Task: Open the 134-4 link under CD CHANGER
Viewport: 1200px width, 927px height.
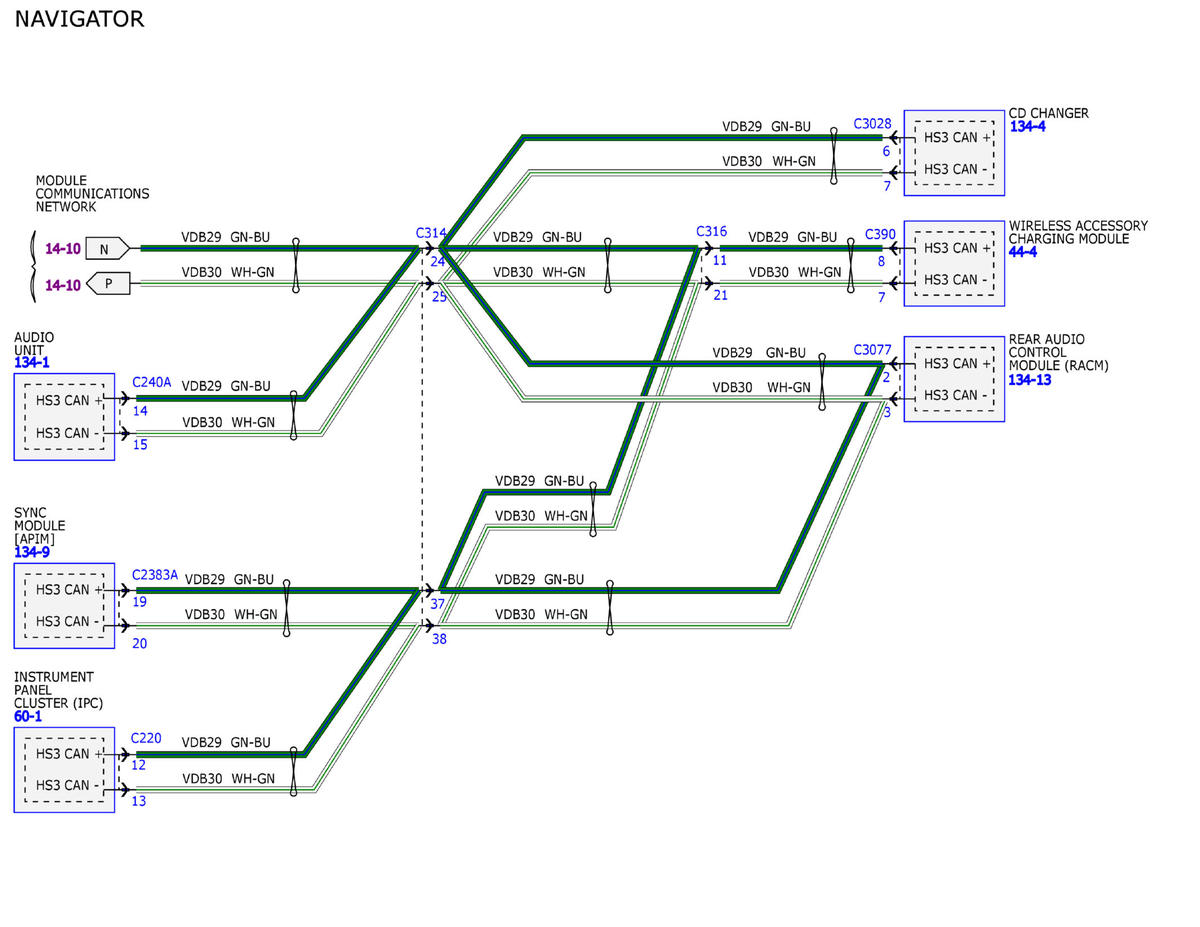Action: [1027, 127]
